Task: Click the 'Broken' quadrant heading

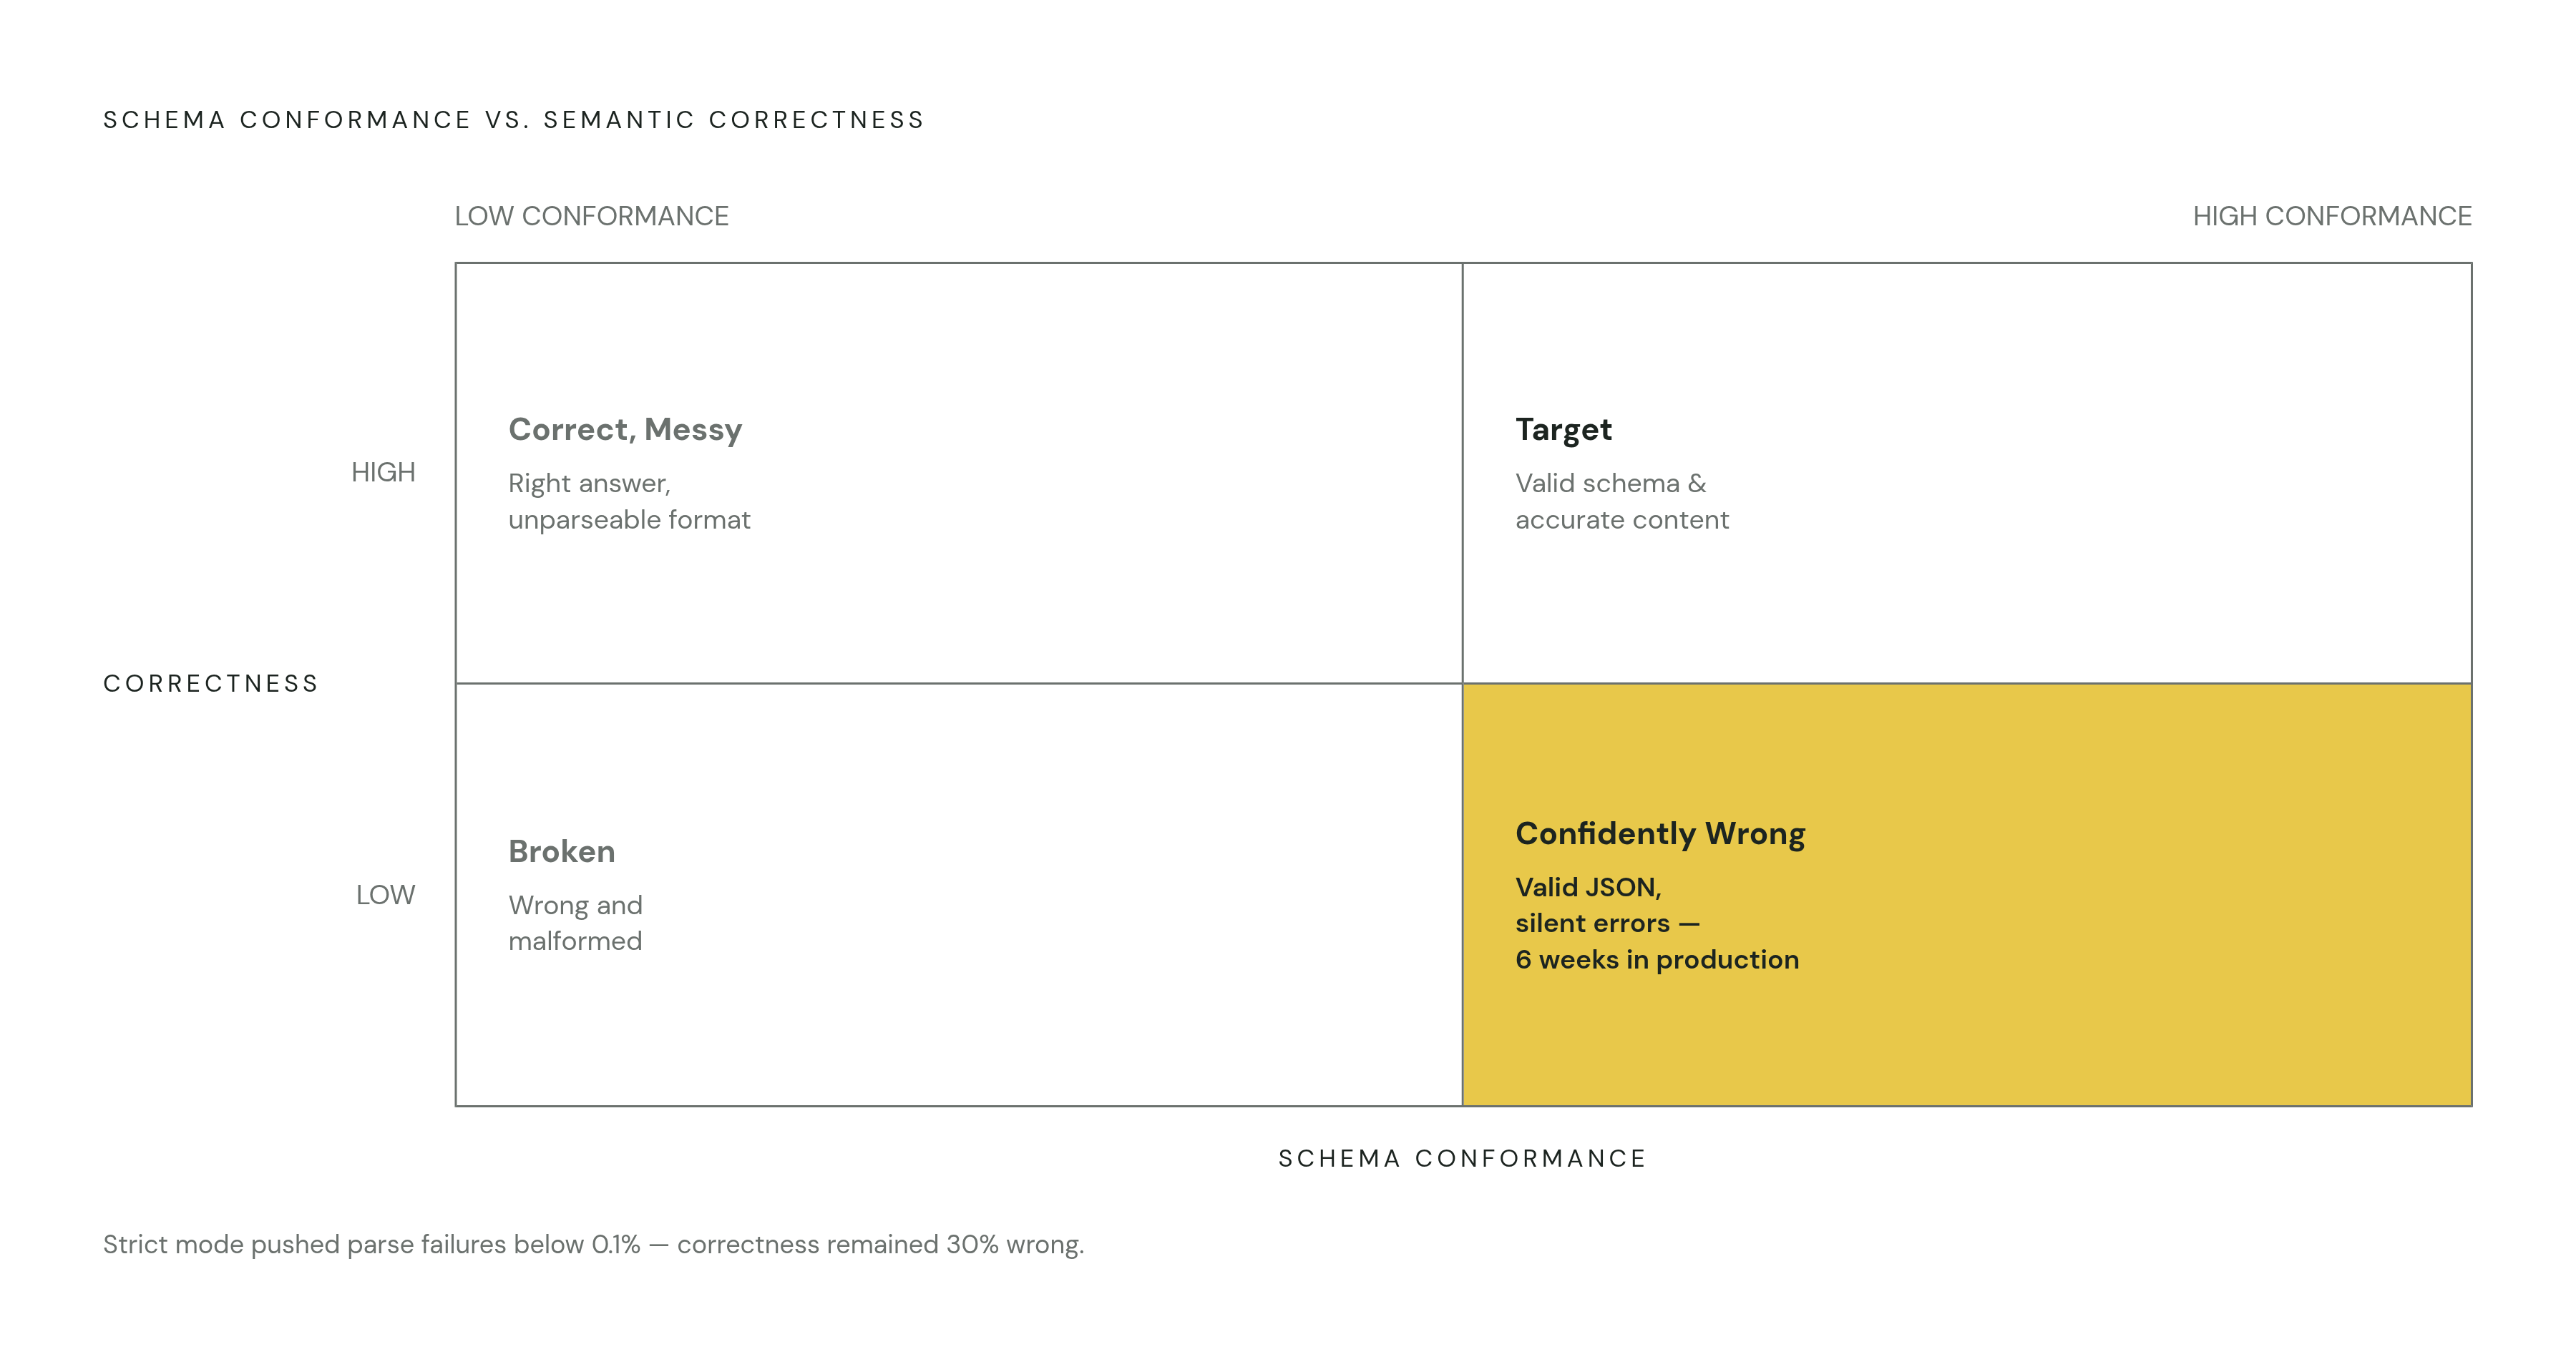Action: (x=561, y=851)
